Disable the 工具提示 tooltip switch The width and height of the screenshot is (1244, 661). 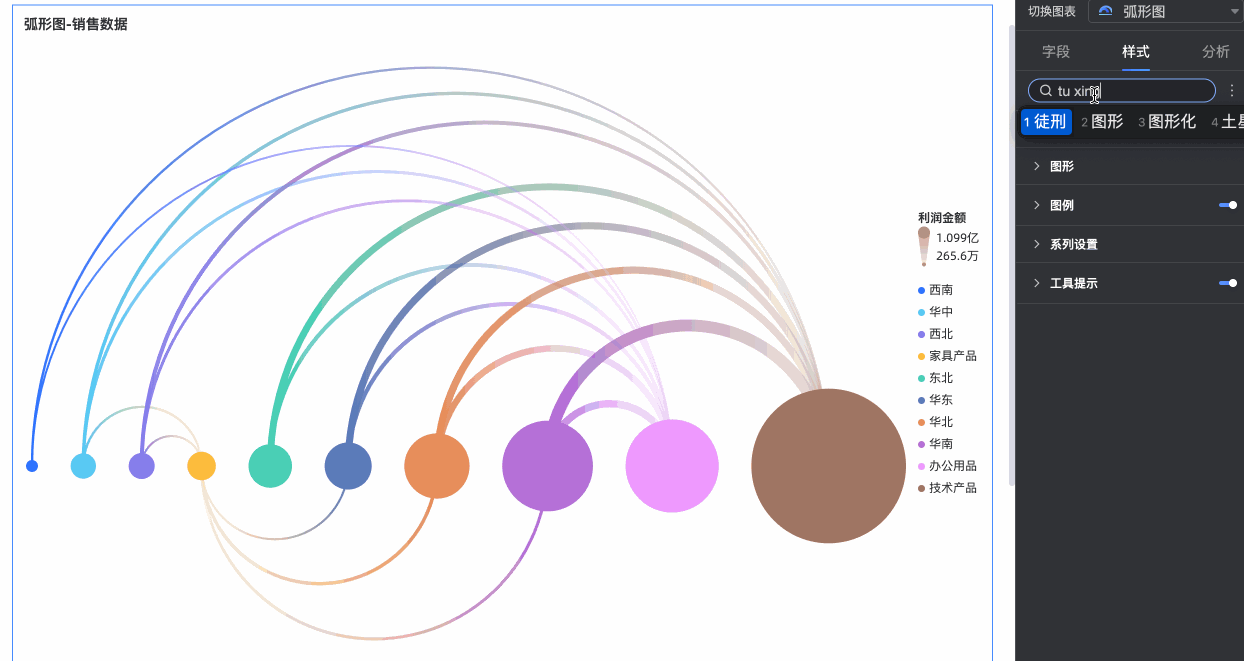[1228, 283]
